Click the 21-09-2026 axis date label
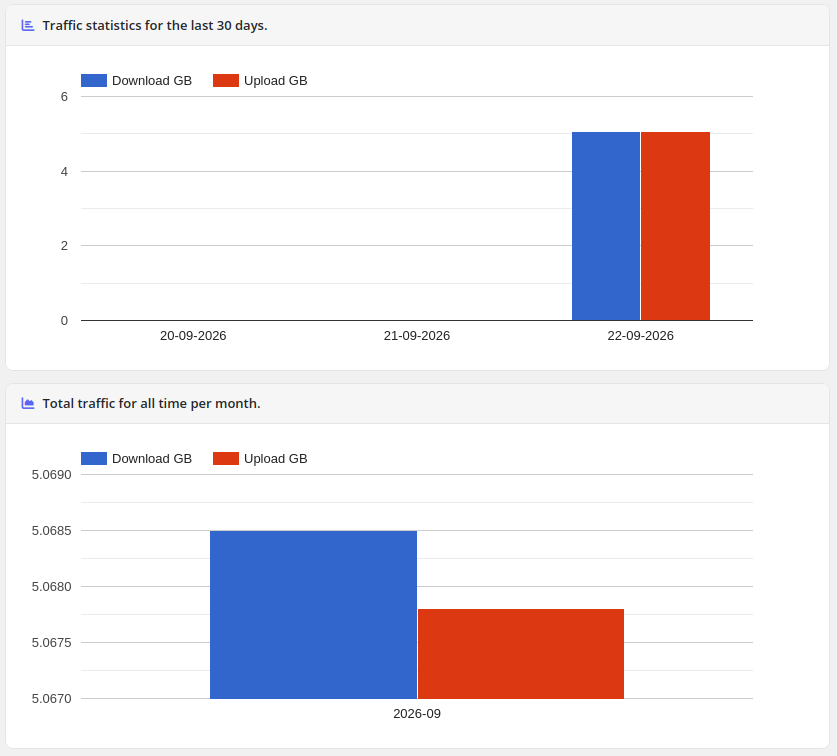 [417, 336]
